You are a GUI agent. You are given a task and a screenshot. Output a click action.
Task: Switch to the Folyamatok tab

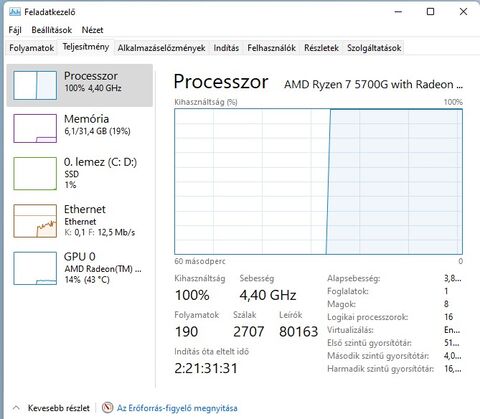click(x=32, y=48)
